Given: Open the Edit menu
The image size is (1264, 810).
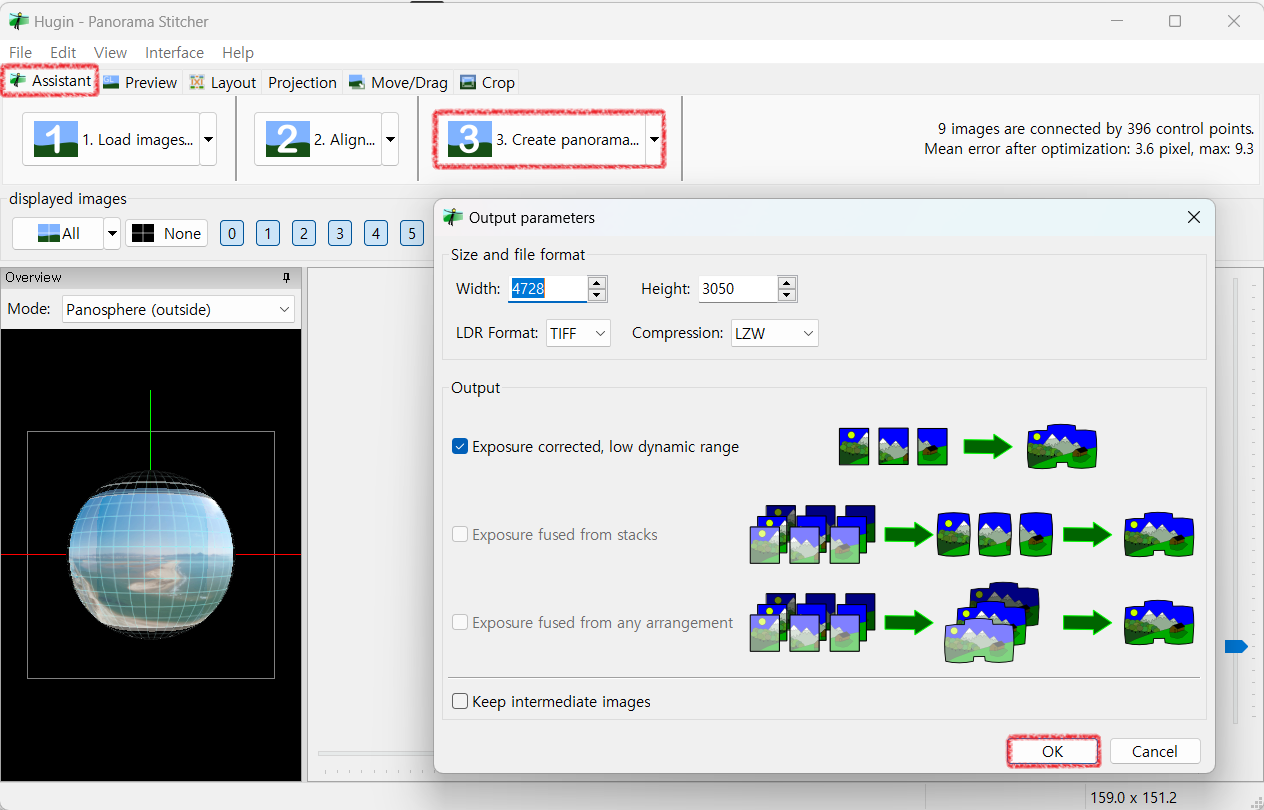Looking at the screenshot, I should tap(63, 53).
